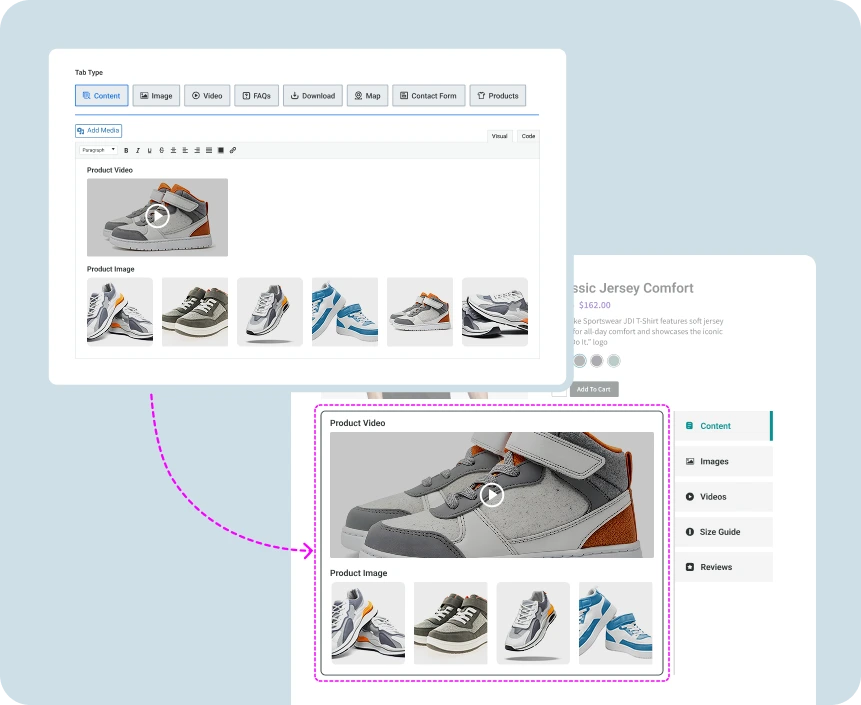Viewport: 861px width, 705px height.
Task: Click the Bold formatting icon
Action: pyautogui.click(x=126, y=150)
